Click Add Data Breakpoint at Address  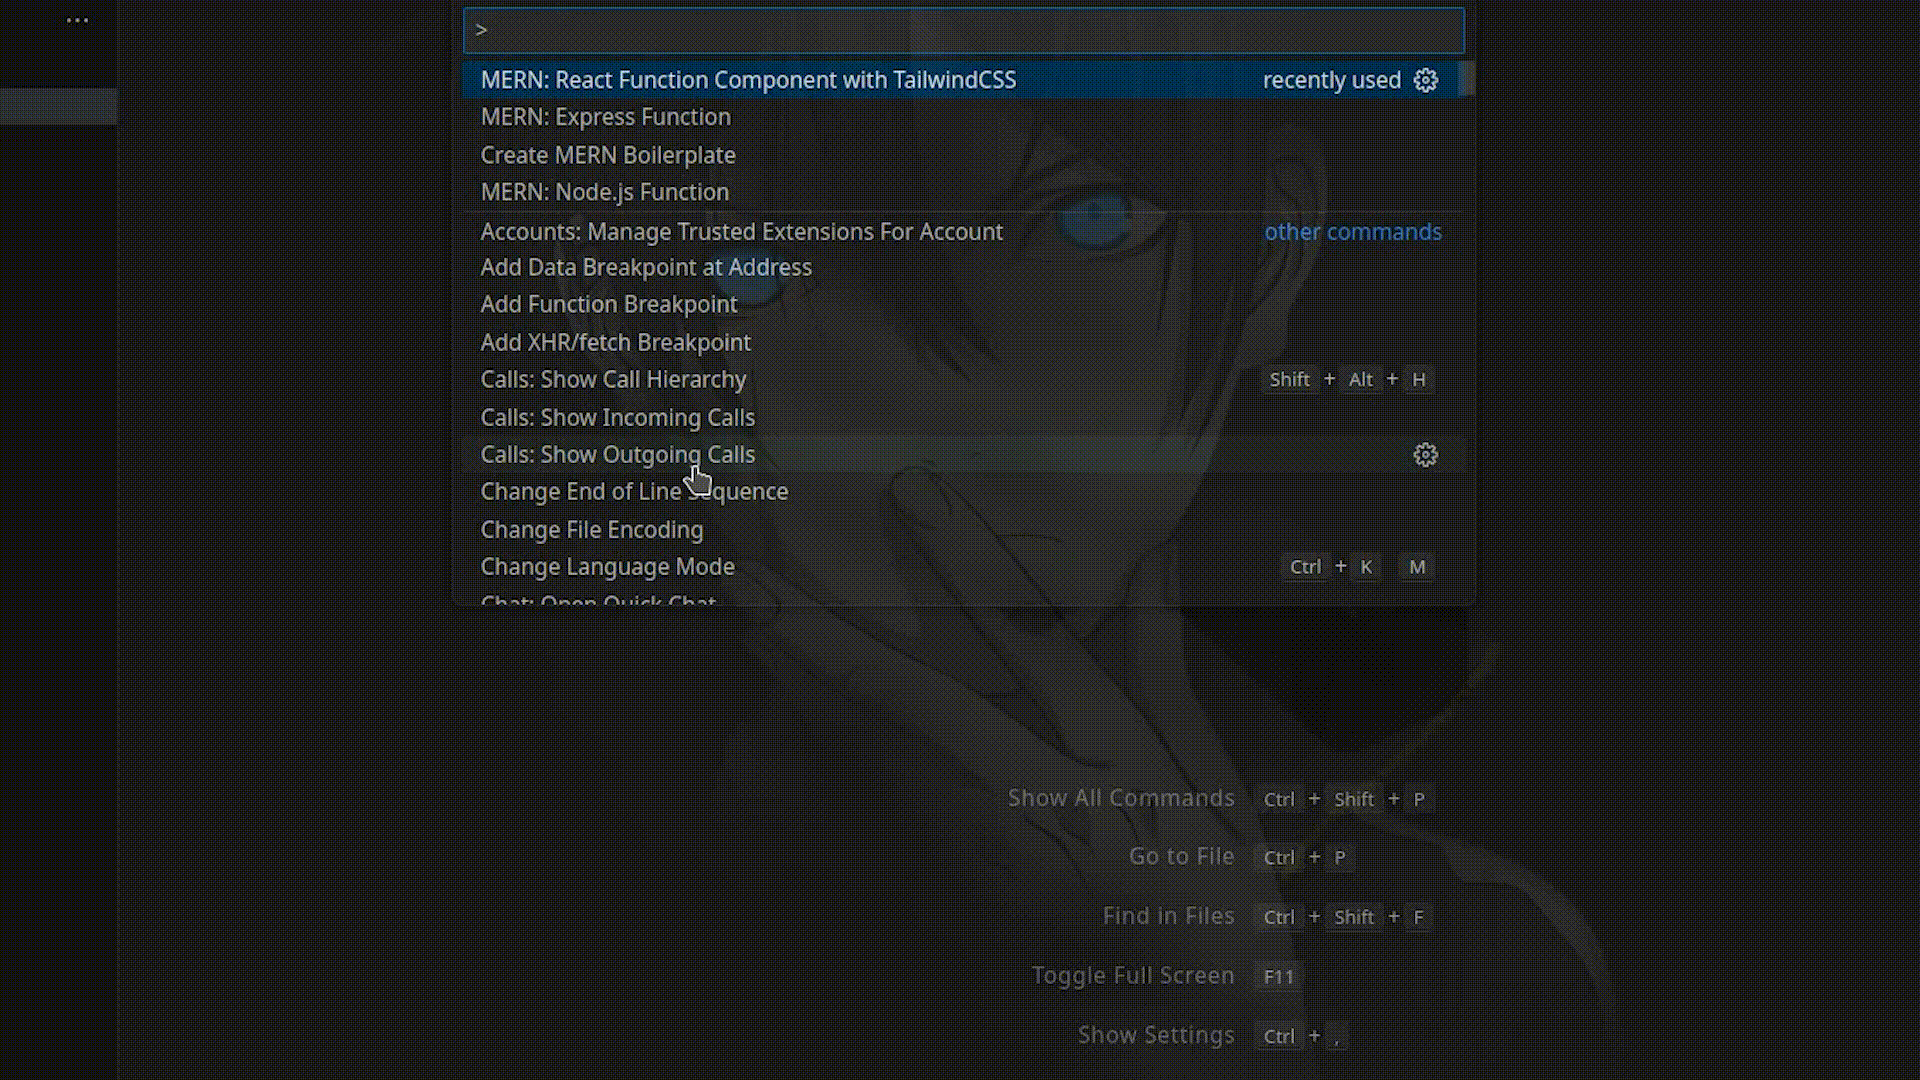(646, 268)
